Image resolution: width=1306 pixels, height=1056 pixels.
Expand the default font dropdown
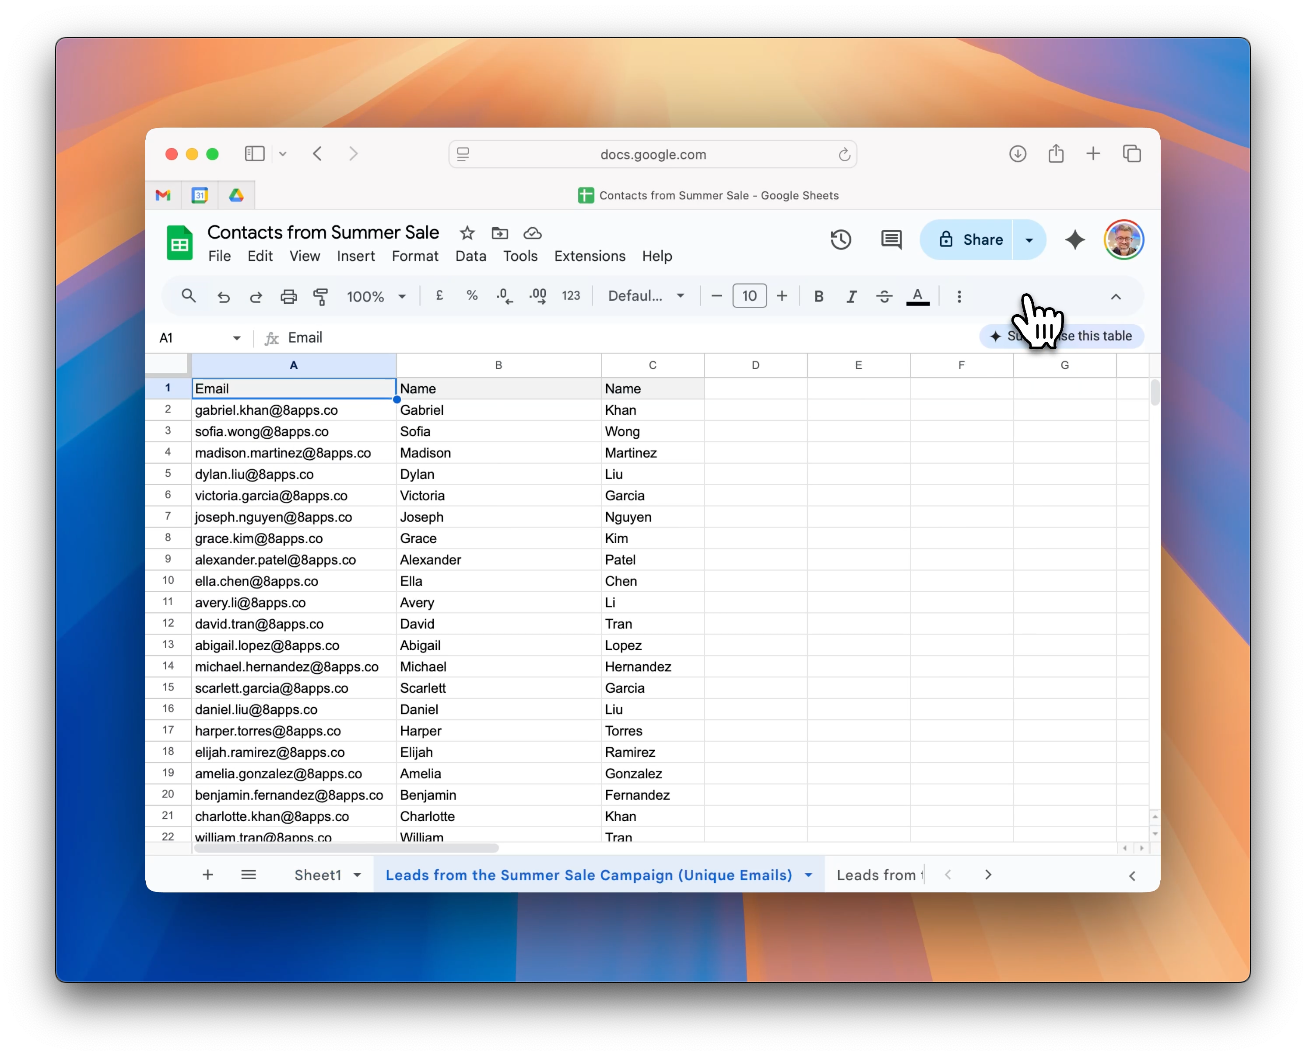[x=646, y=296]
